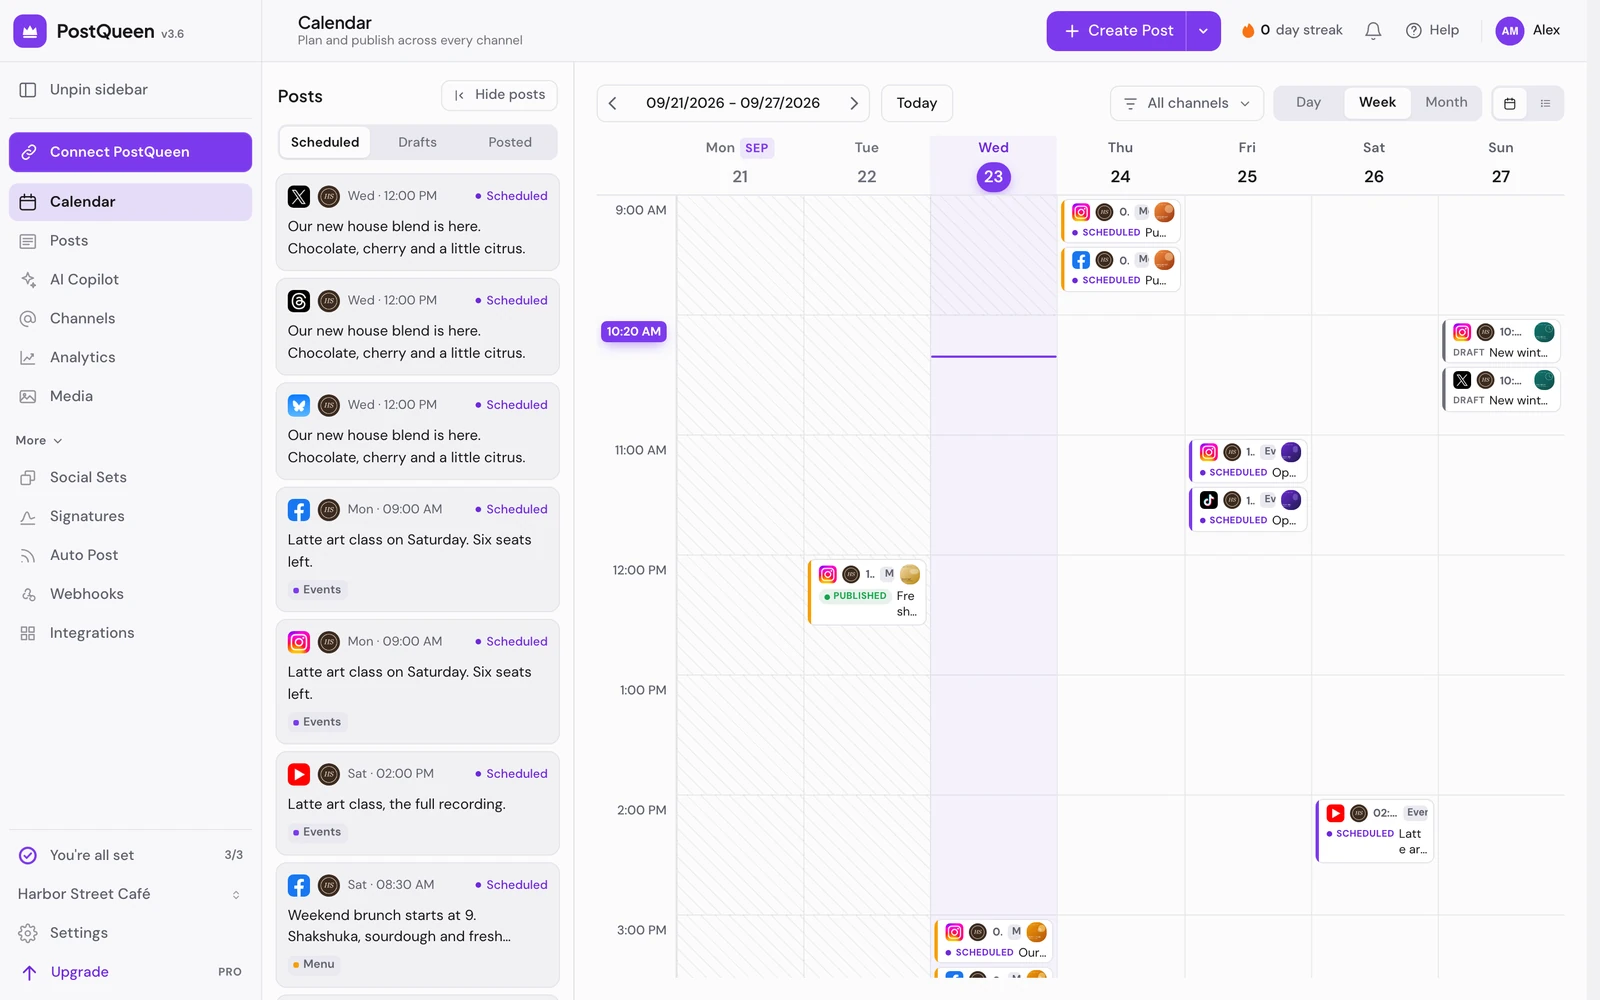Select the Drafts tab

pos(417,142)
